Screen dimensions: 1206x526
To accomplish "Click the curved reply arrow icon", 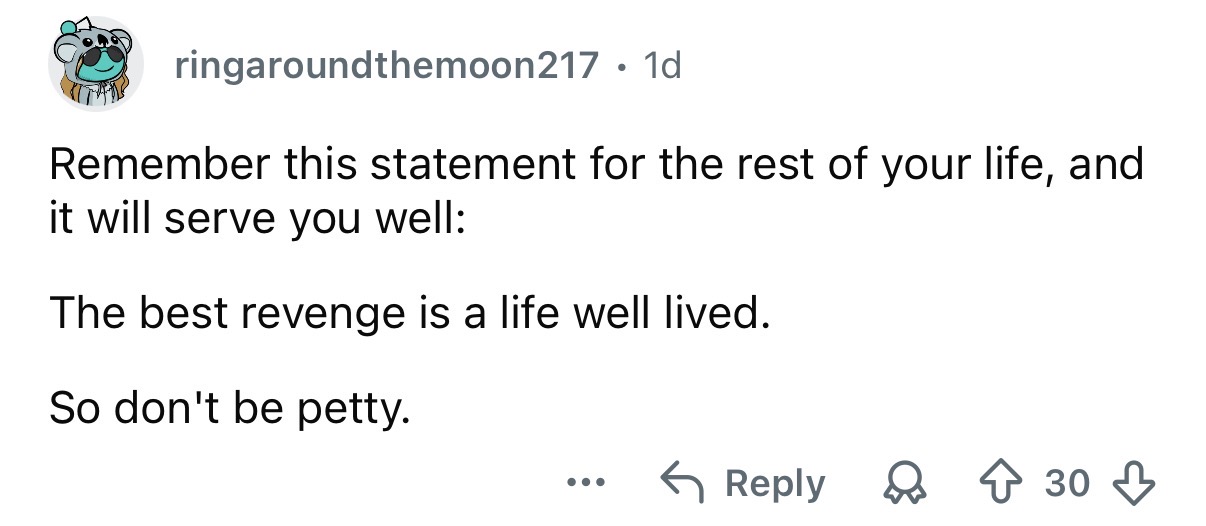I will pyautogui.click(x=683, y=483).
